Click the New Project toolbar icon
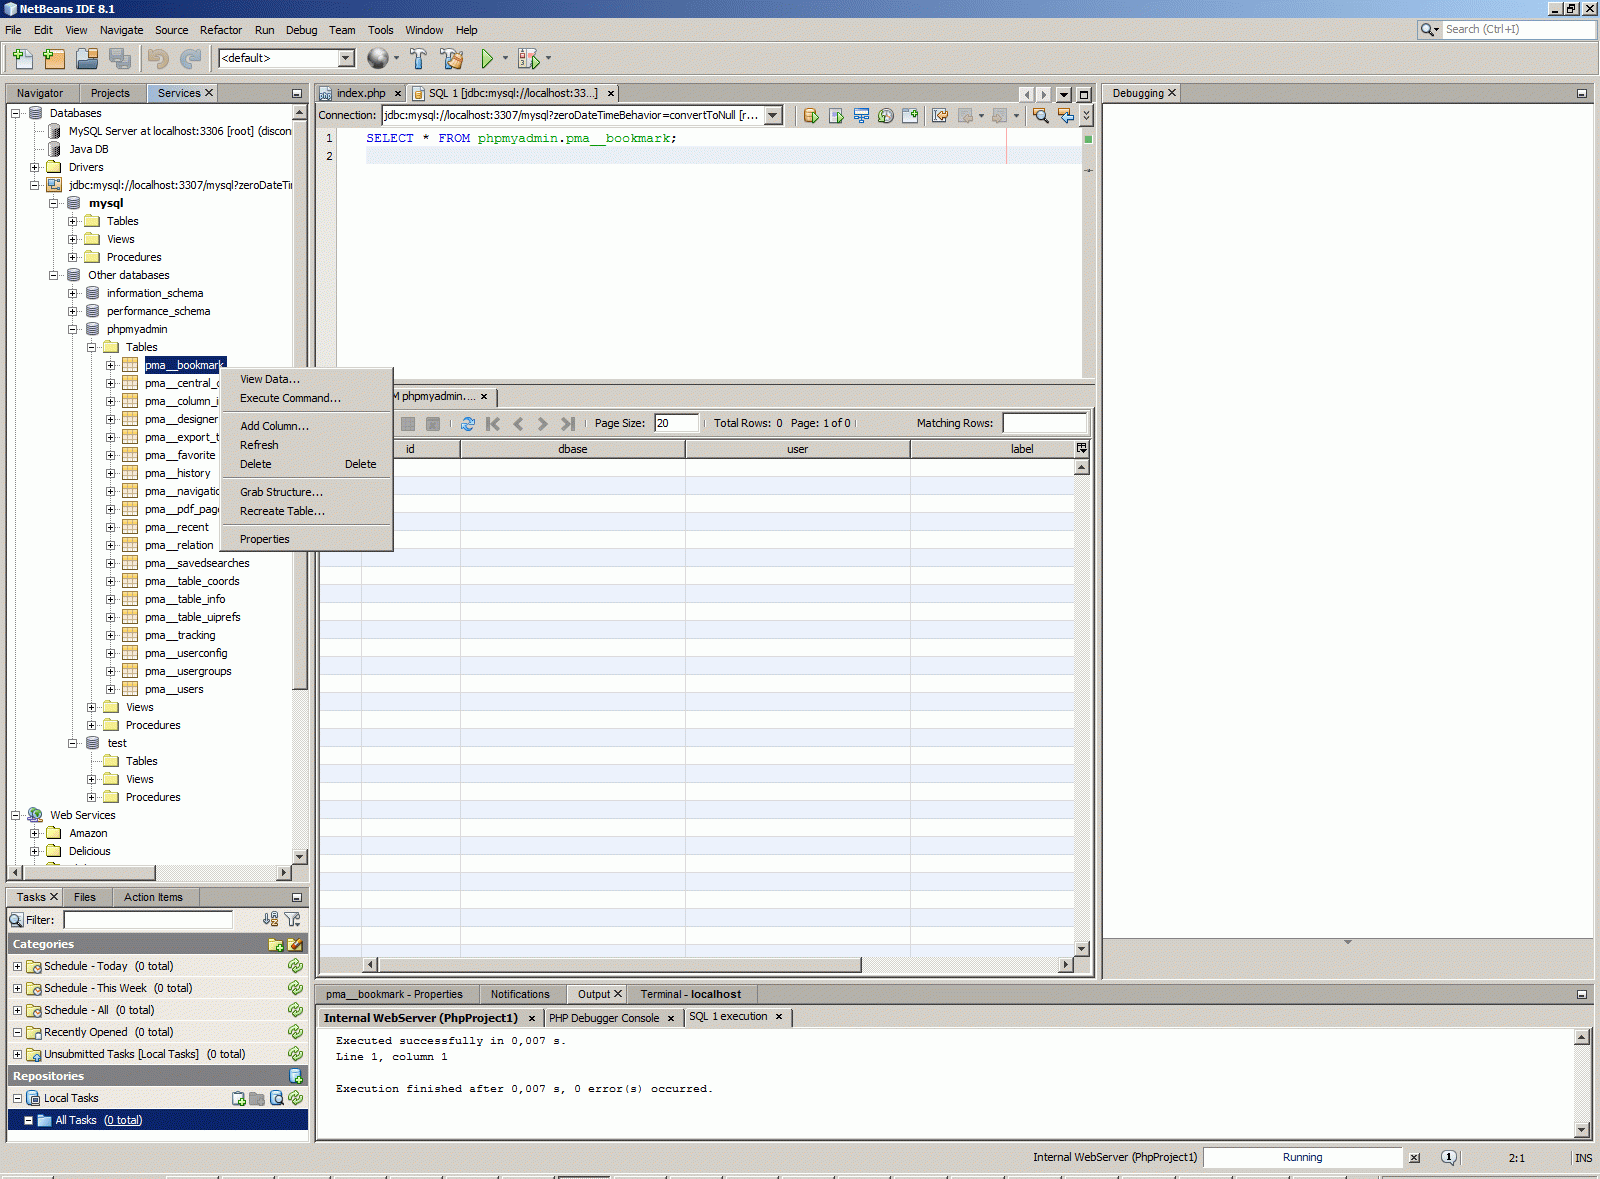 pos(54,59)
